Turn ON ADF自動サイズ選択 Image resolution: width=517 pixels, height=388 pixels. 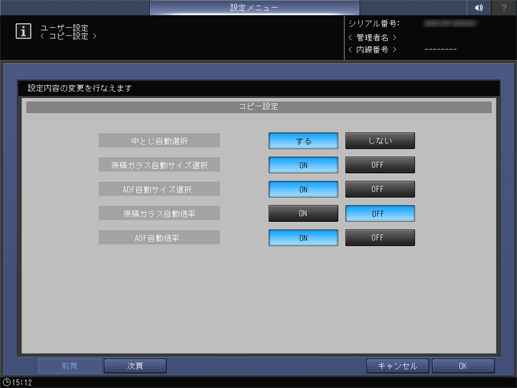pos(303,189)
